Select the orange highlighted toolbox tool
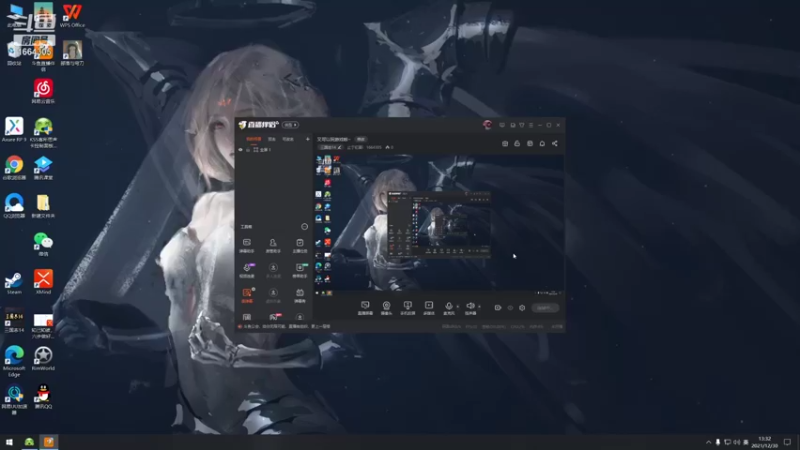The image size is (800, 450). point(247,295)
